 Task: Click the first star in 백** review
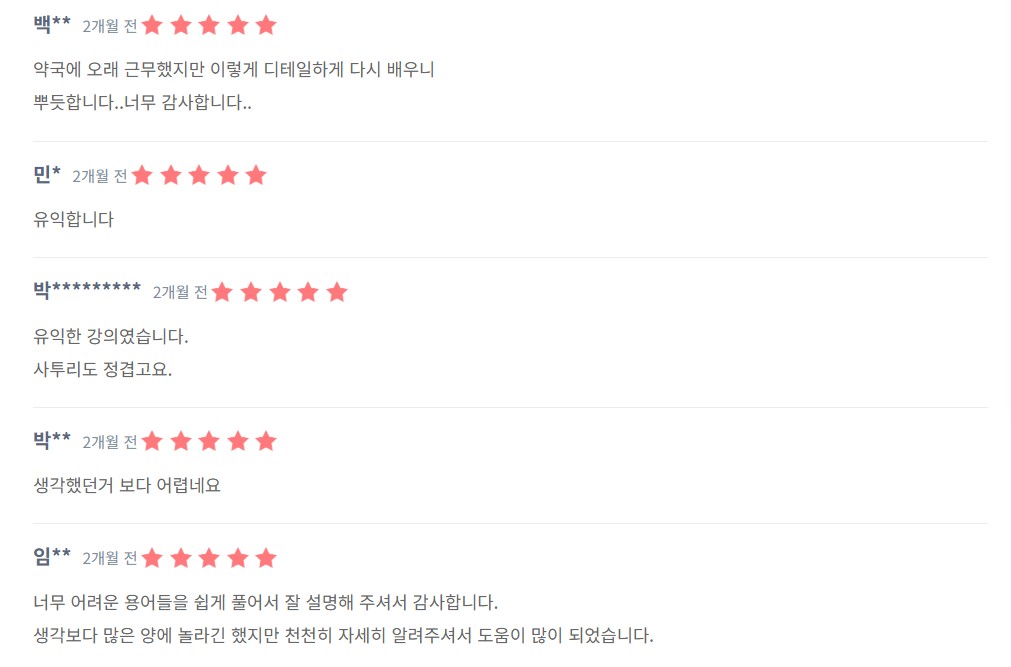[x=152, y=26]
